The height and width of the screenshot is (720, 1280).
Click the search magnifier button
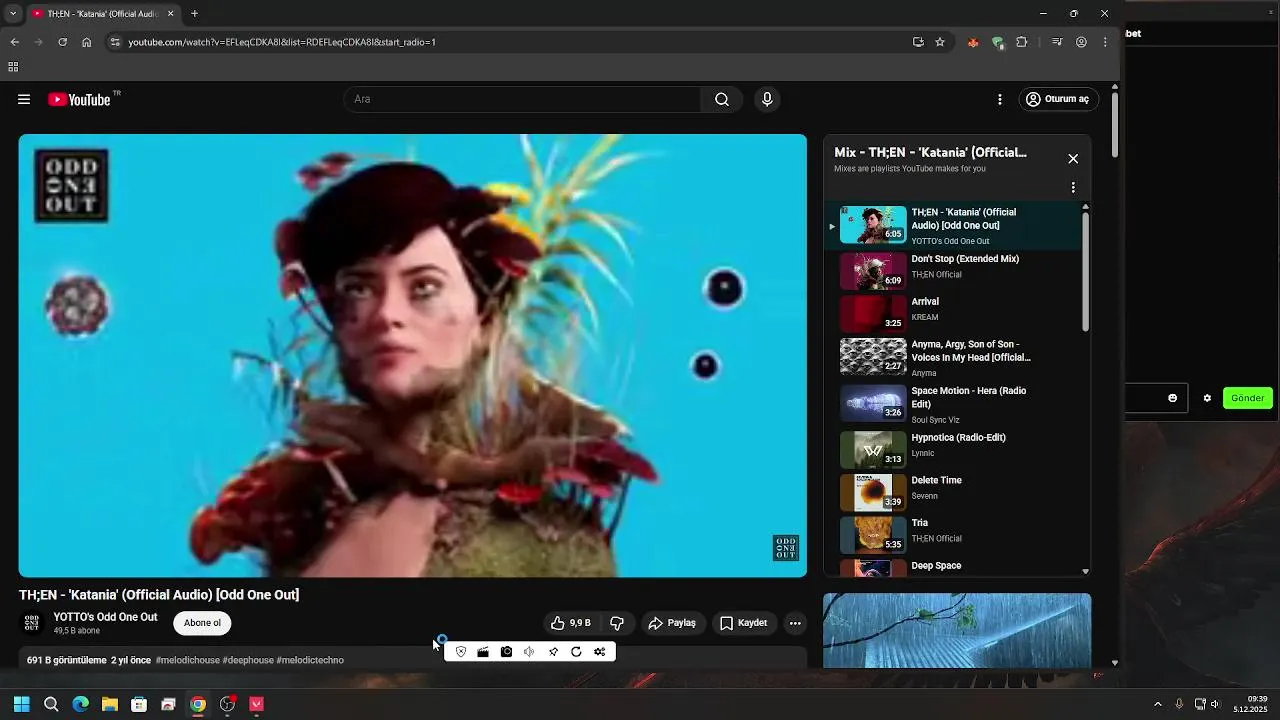[x=722, y=99]
